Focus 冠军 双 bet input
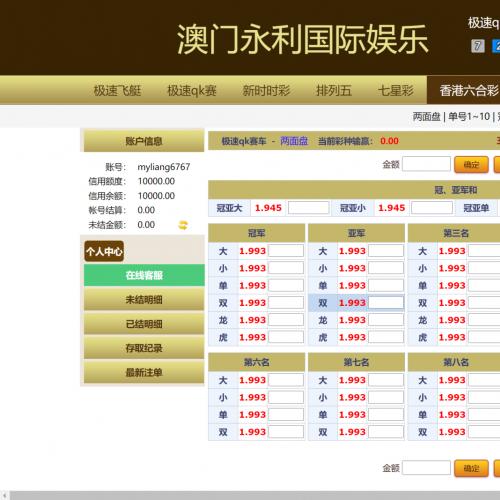The height and width of the screenshot is (500, 500). coord(286,303)
